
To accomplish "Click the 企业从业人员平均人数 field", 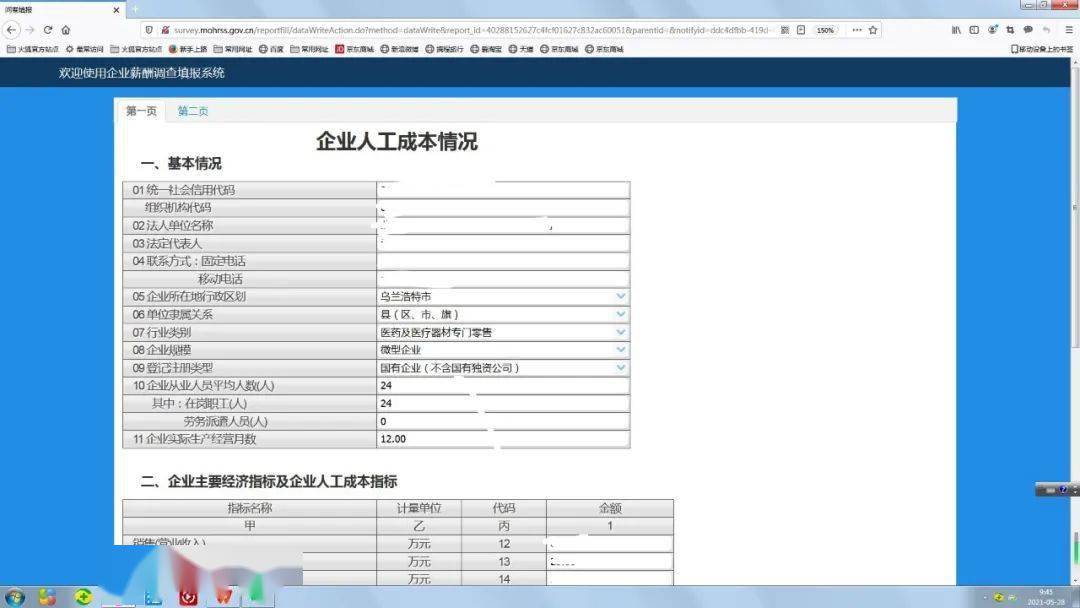I will (x=503, y=386).
